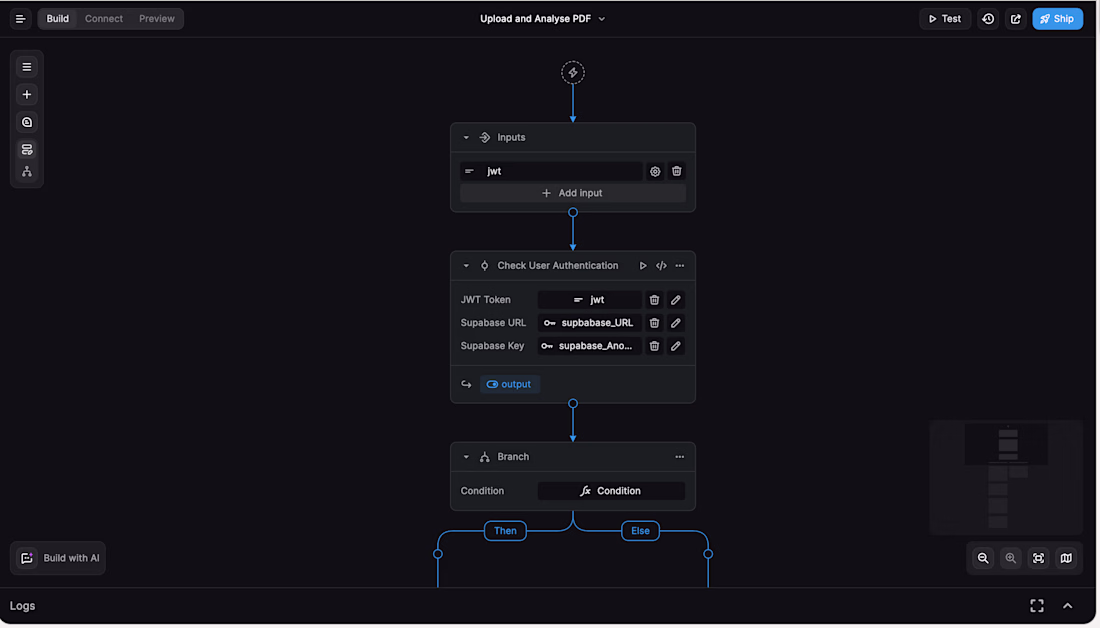Switch to the Connect tab

coord(104,19)
